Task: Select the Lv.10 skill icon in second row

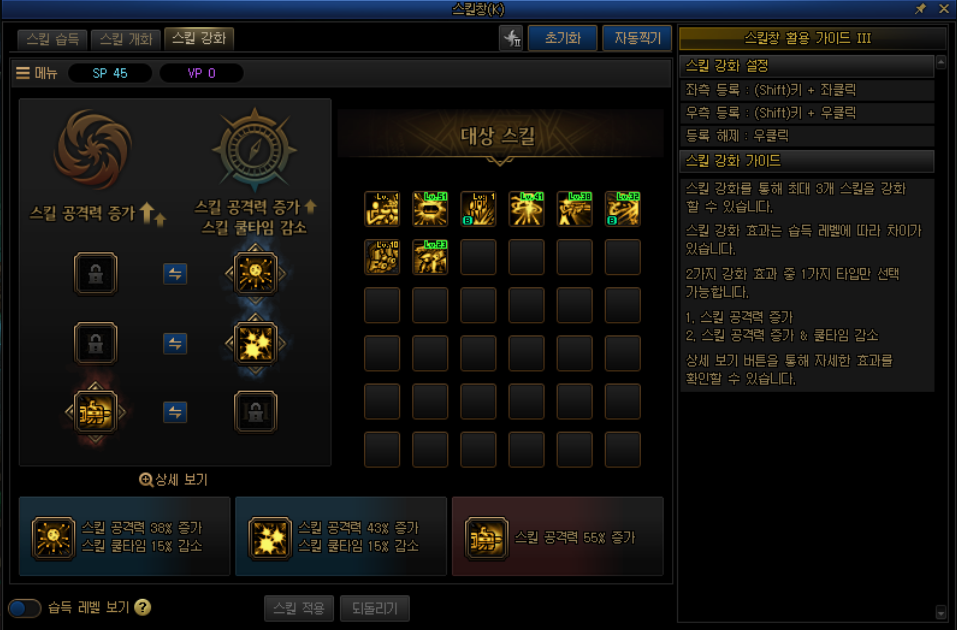Action: [382, 257]
